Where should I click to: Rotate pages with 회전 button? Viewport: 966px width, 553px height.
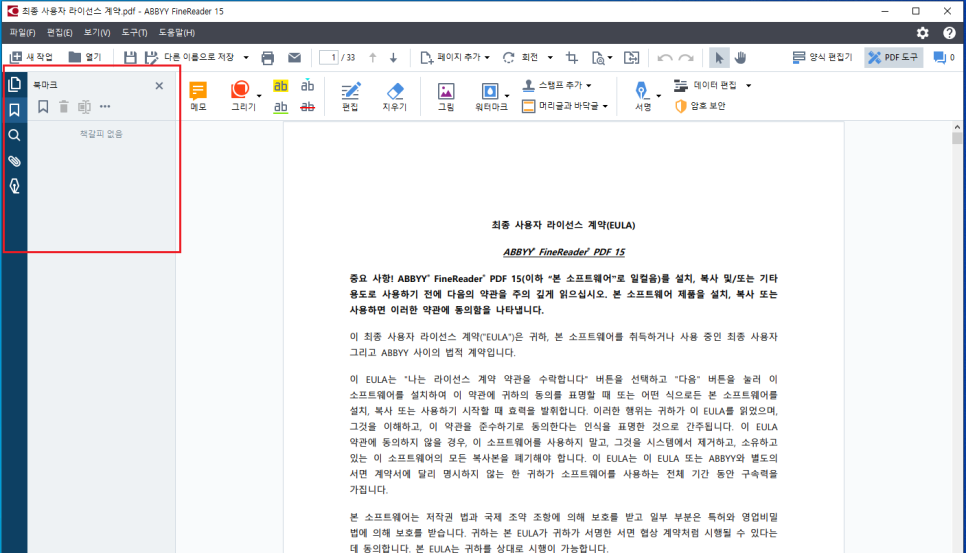(521, 57)
